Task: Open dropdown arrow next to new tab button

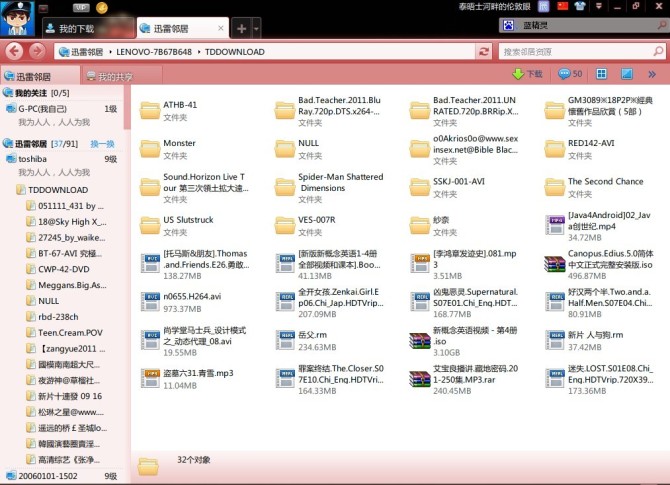Action: click(256, 29)
